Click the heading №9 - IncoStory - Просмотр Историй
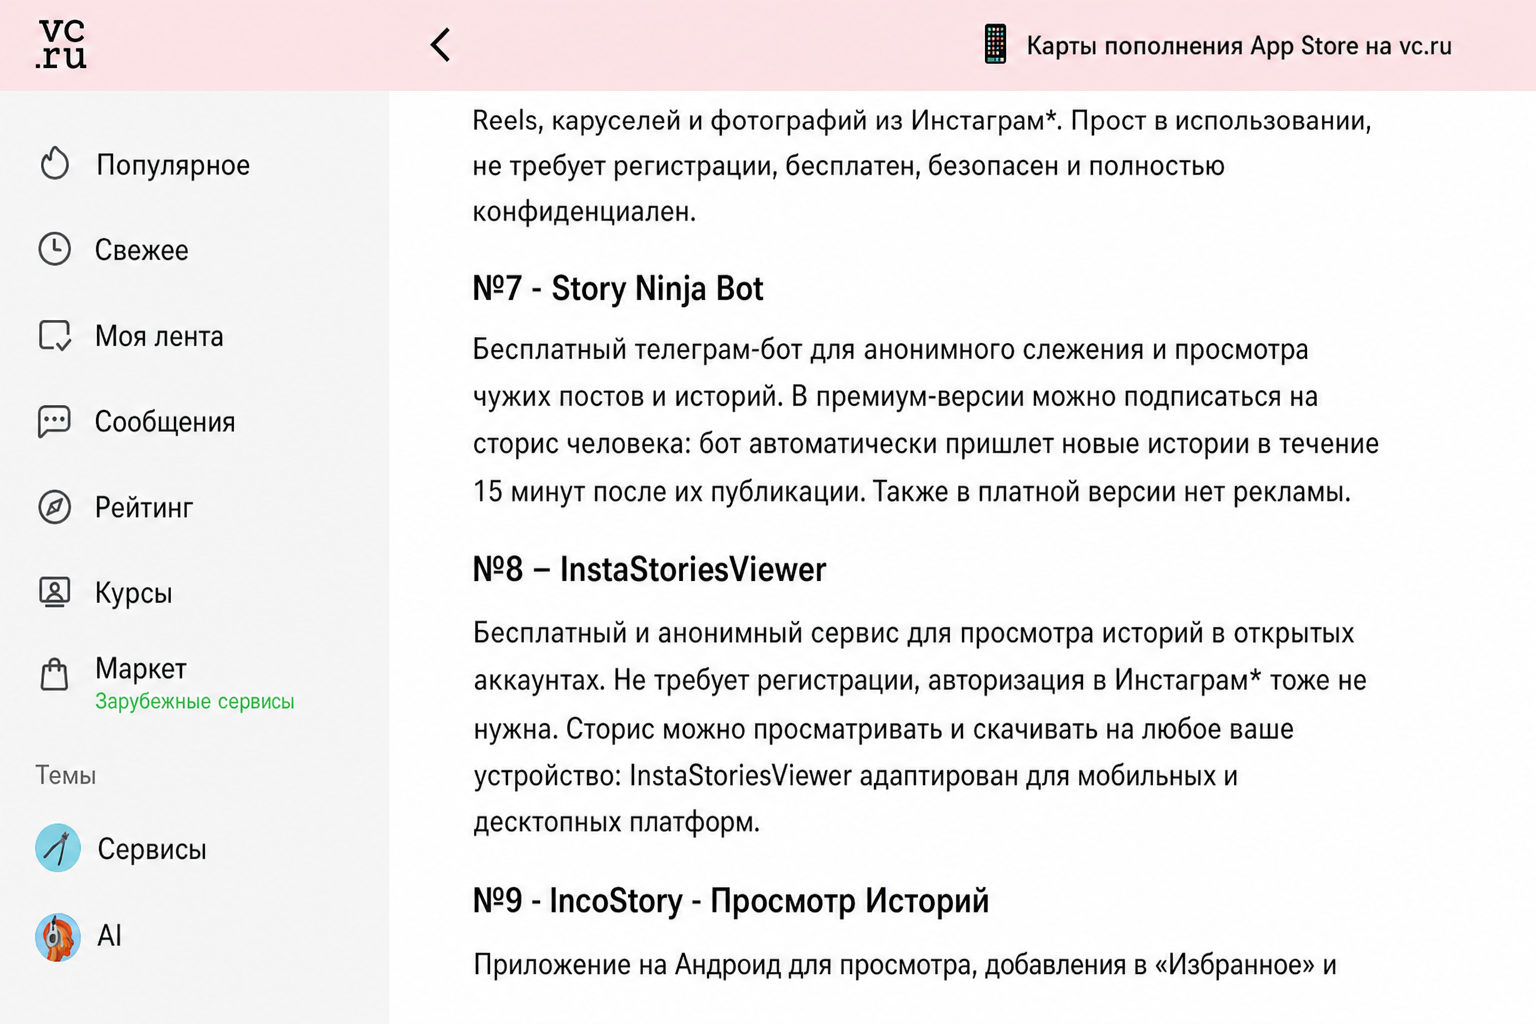1536x1024 pixels. (x=731, y=901)
